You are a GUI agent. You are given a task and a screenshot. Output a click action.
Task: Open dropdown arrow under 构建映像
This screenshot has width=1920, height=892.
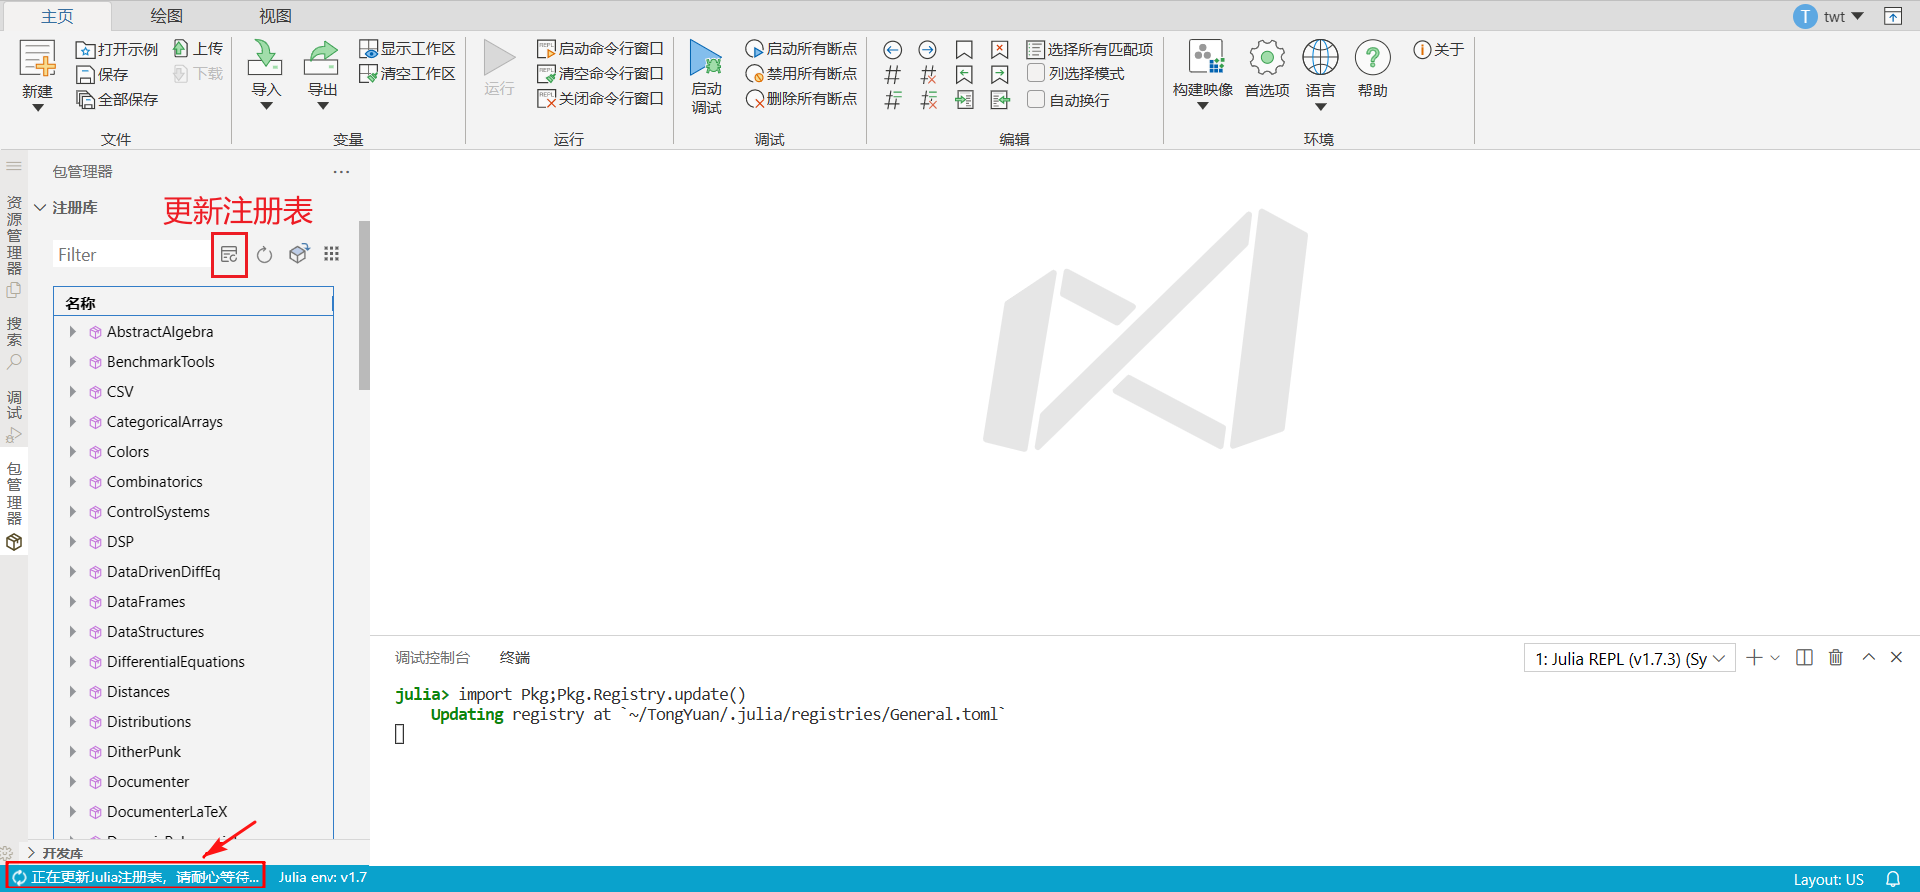1203,105
